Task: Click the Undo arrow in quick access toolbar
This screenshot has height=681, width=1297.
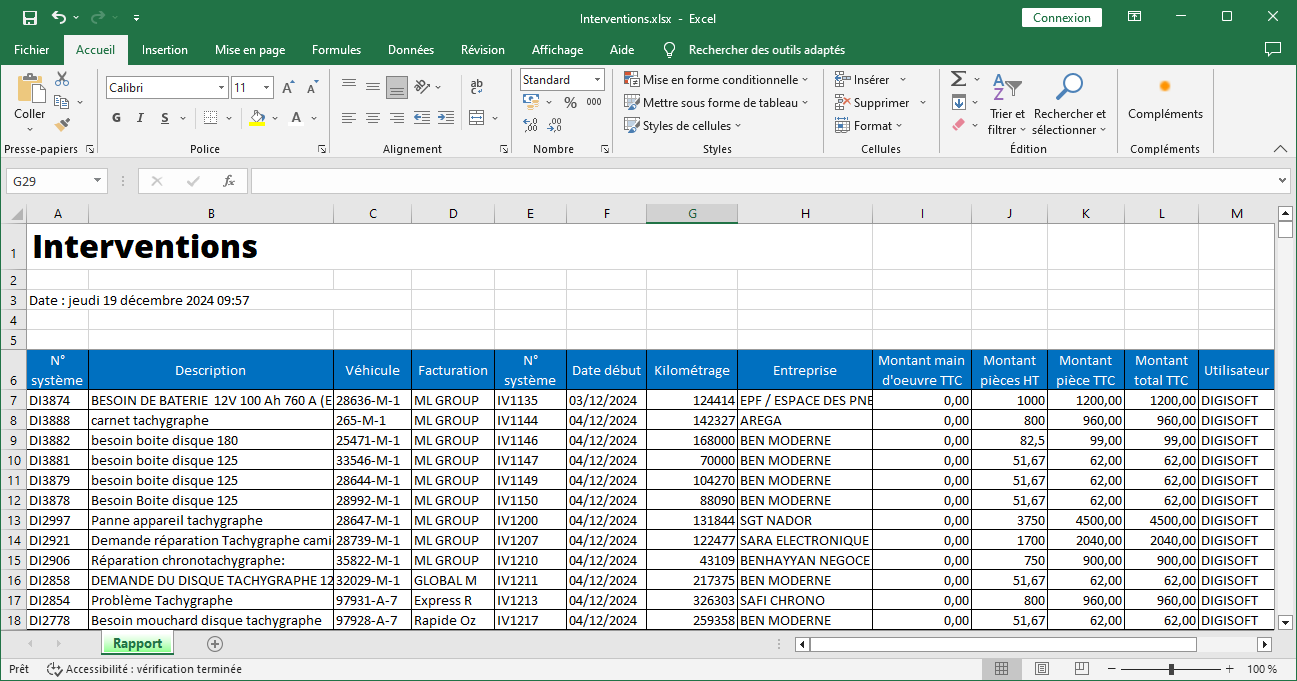Action: pos(59,18)
